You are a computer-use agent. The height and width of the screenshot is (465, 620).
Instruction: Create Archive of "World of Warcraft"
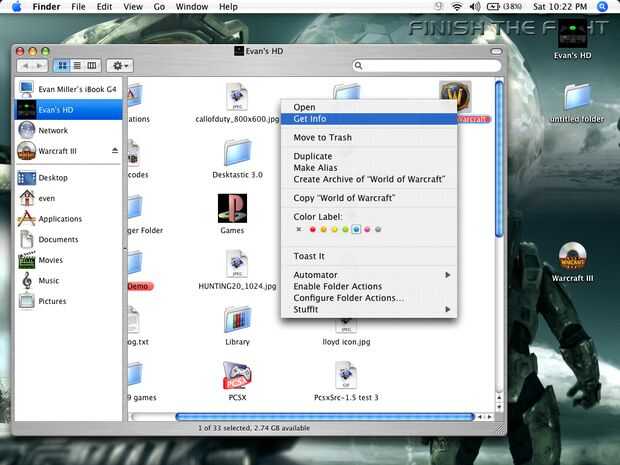369,179
